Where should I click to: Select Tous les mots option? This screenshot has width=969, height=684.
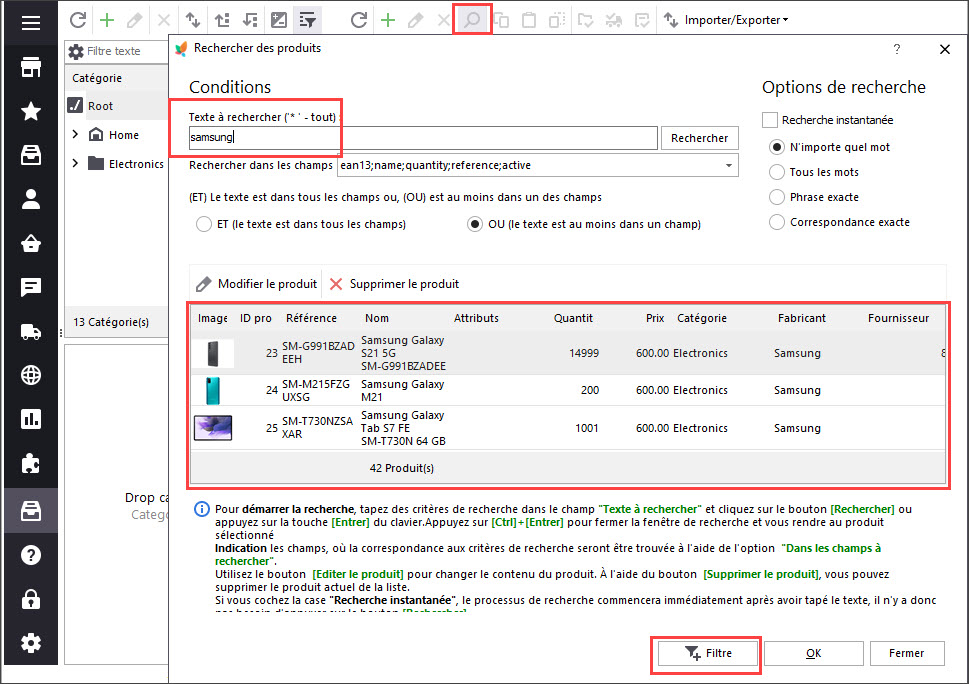[777, 172]
